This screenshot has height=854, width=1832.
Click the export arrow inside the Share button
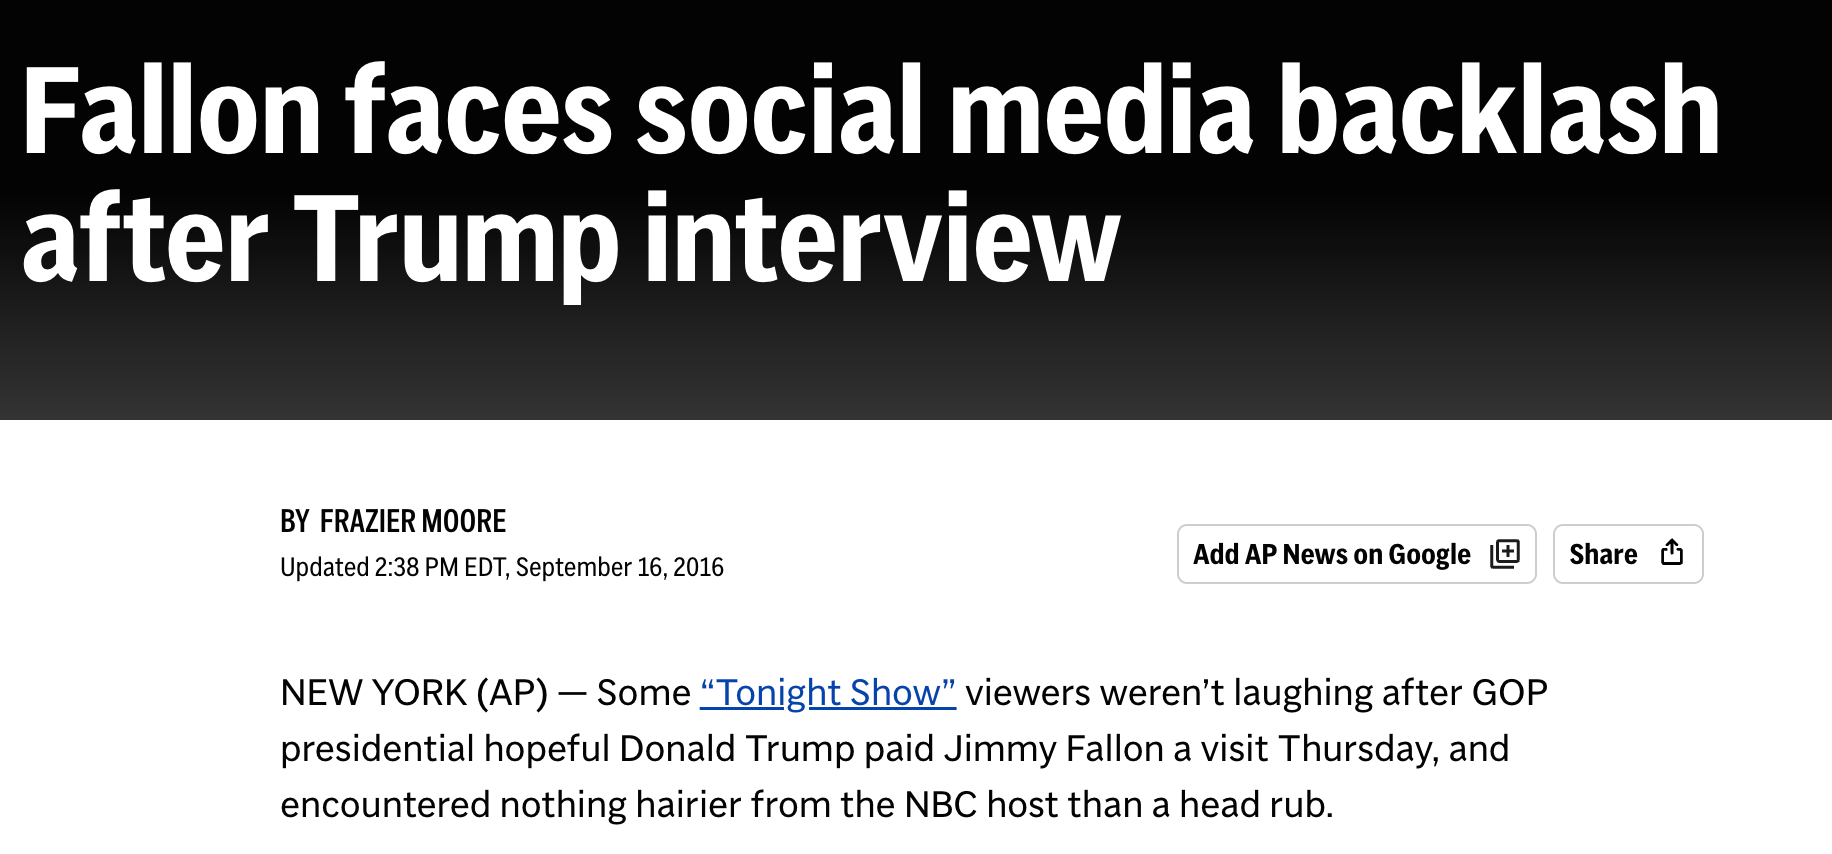[x=1672, y=553]
